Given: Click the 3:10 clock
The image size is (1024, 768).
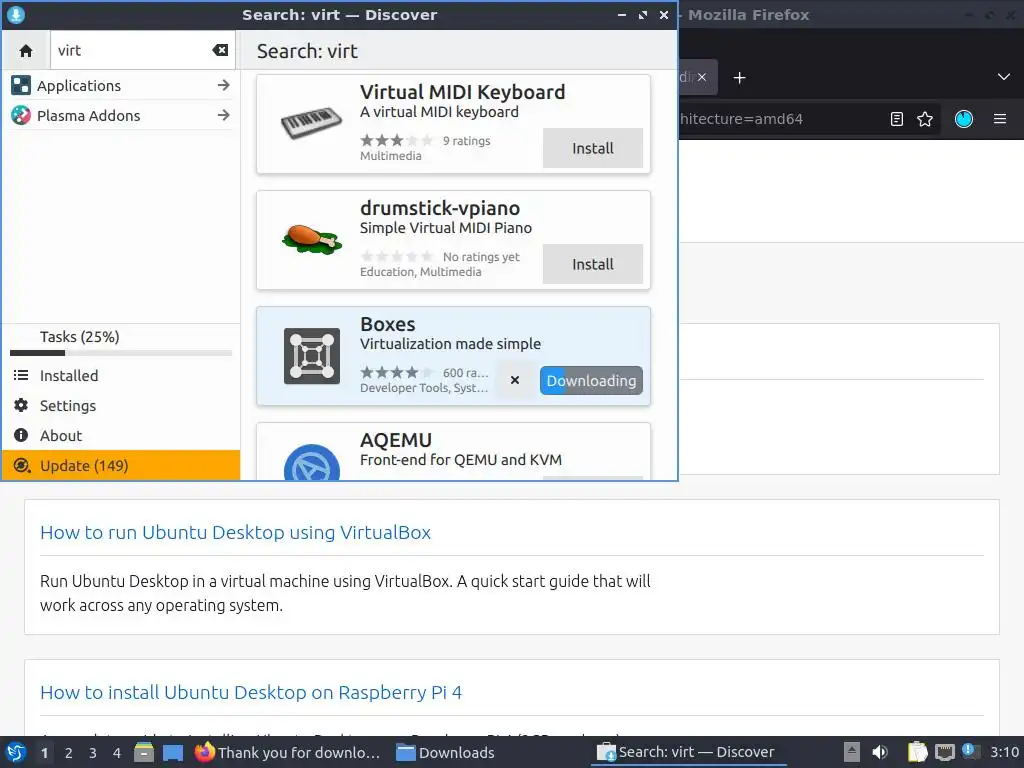Looking at the screenshot, I should 1004,752.
